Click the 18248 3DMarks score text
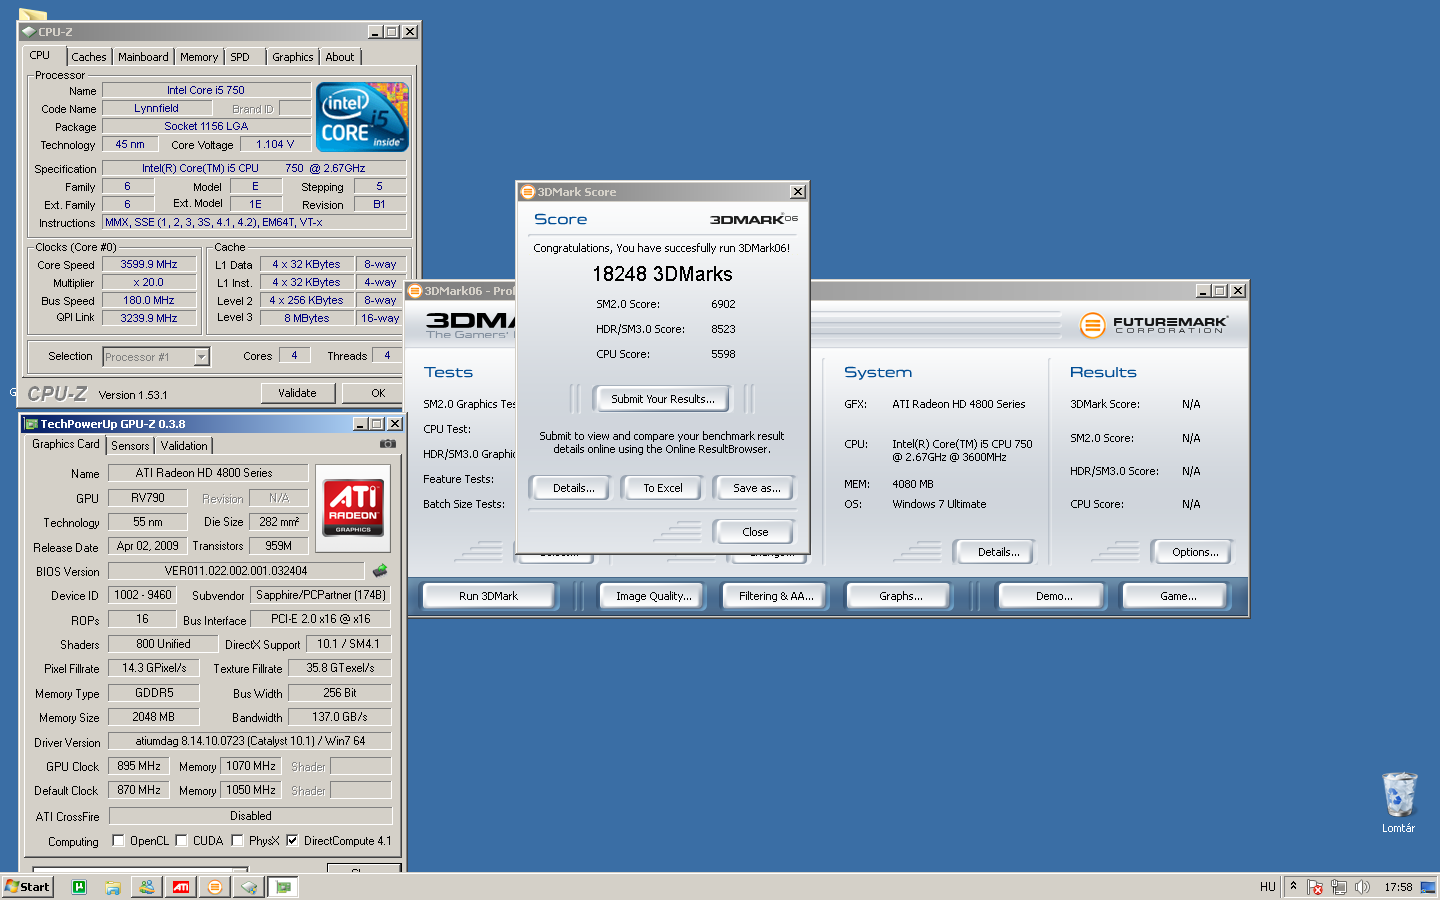The width and height of the screenshot is (1440, 900). (x=662, y=274)
